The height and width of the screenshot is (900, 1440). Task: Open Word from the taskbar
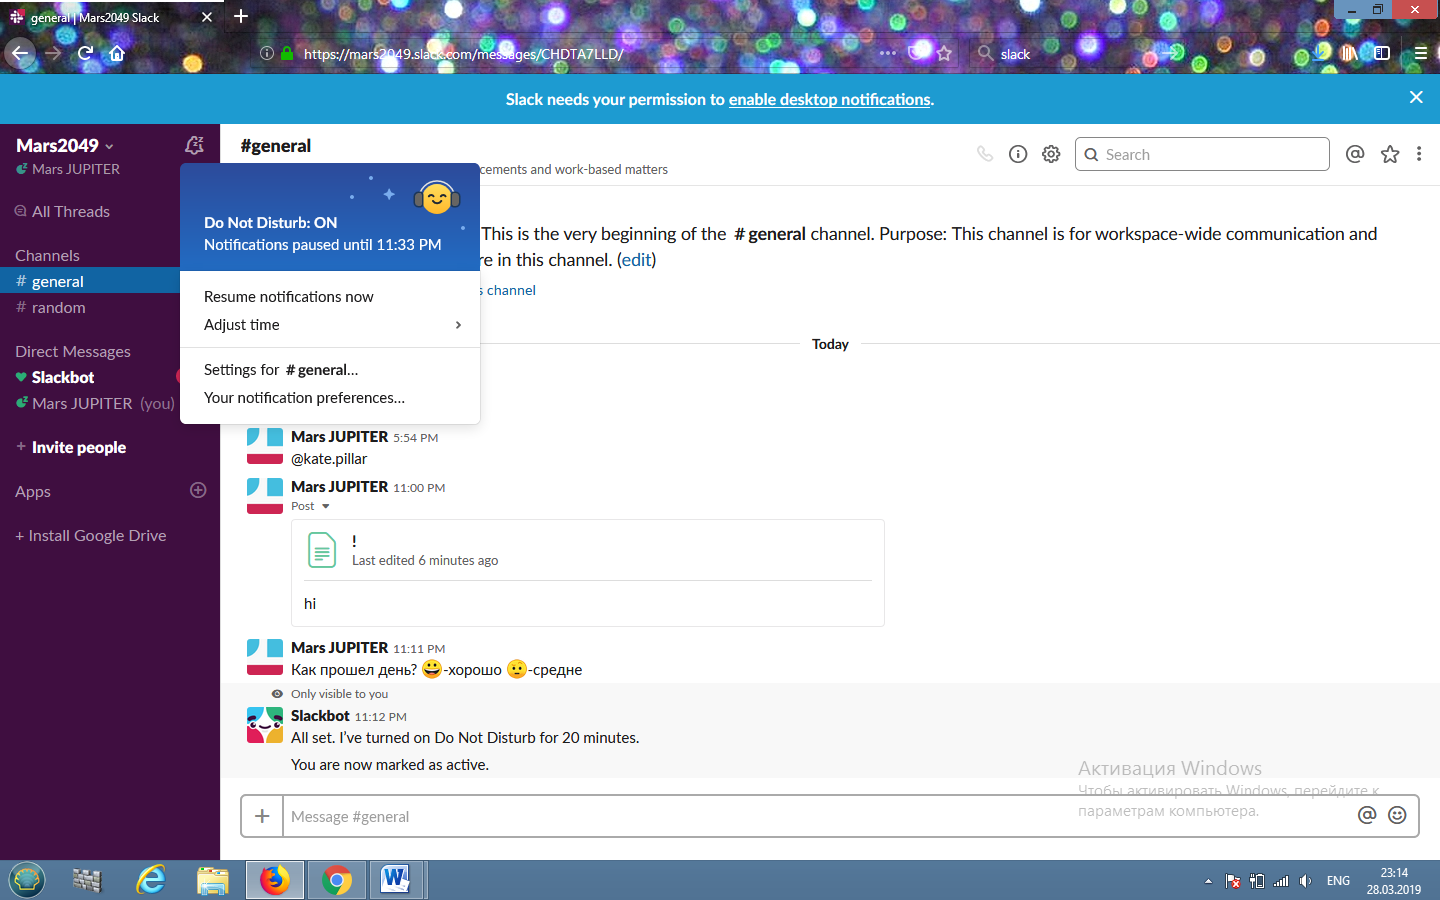point(395,880)
